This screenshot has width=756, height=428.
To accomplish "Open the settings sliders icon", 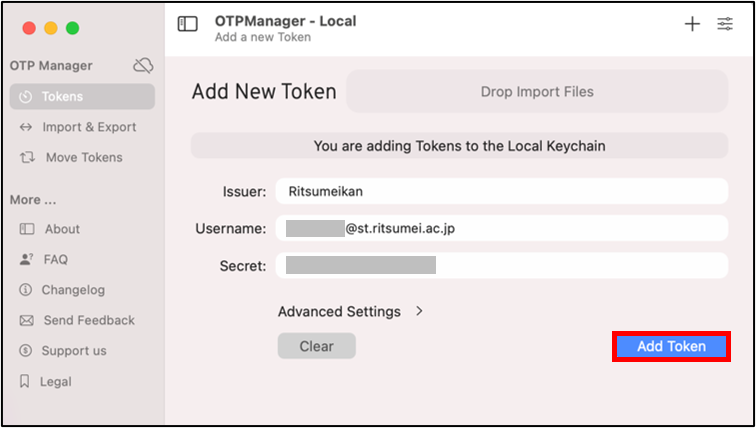I will point(725,24).
